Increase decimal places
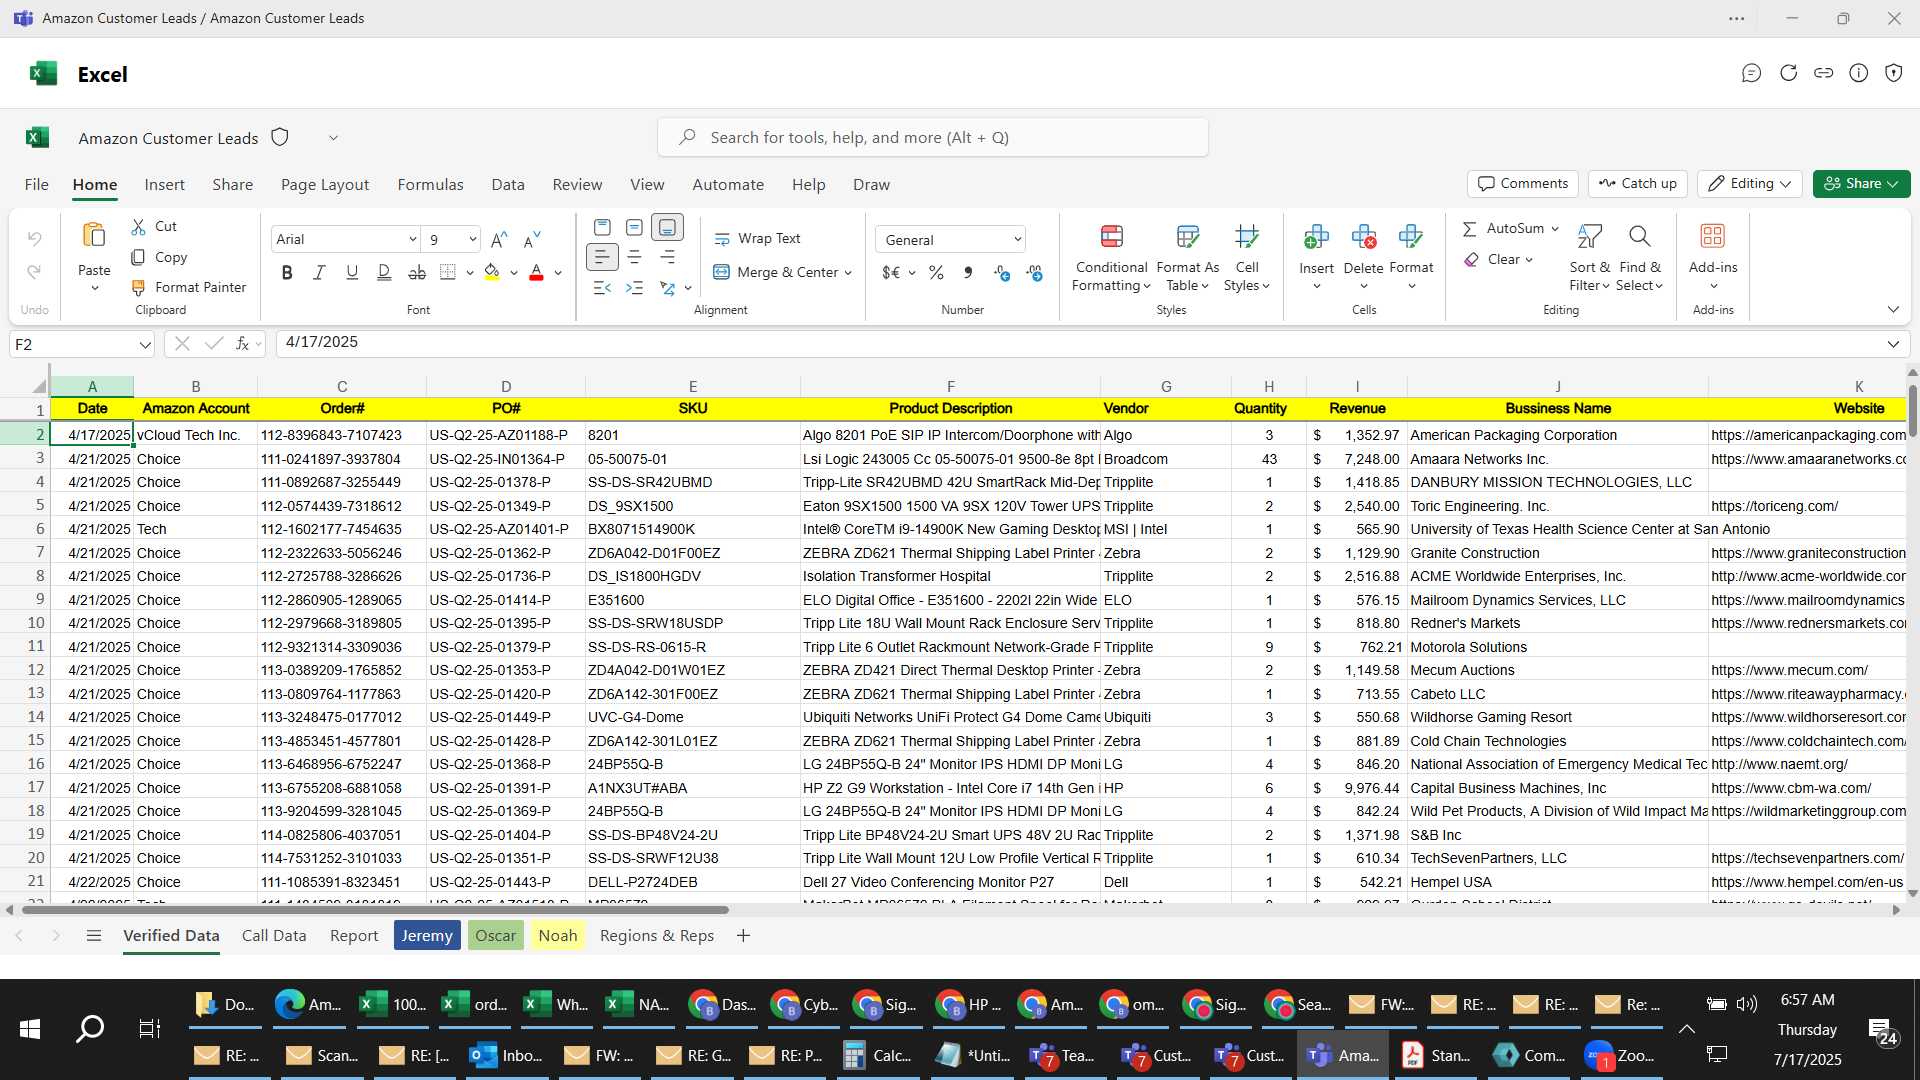Viewport: 1920px width, 1080px height. (1002, 273)
